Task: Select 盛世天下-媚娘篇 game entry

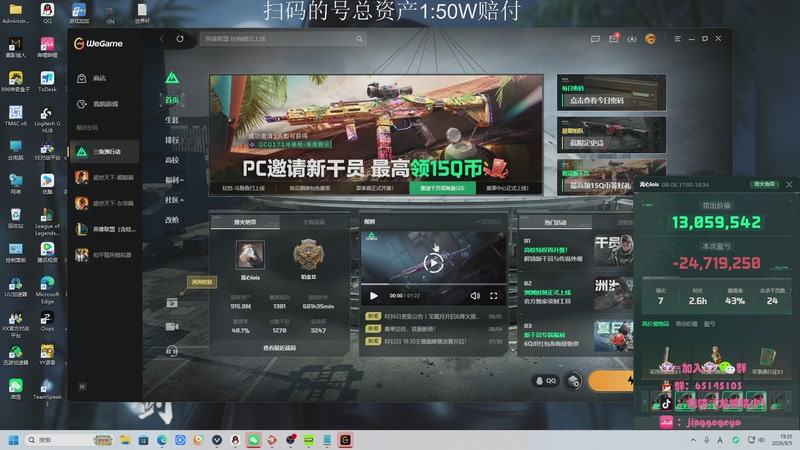Action: [105, 178]
